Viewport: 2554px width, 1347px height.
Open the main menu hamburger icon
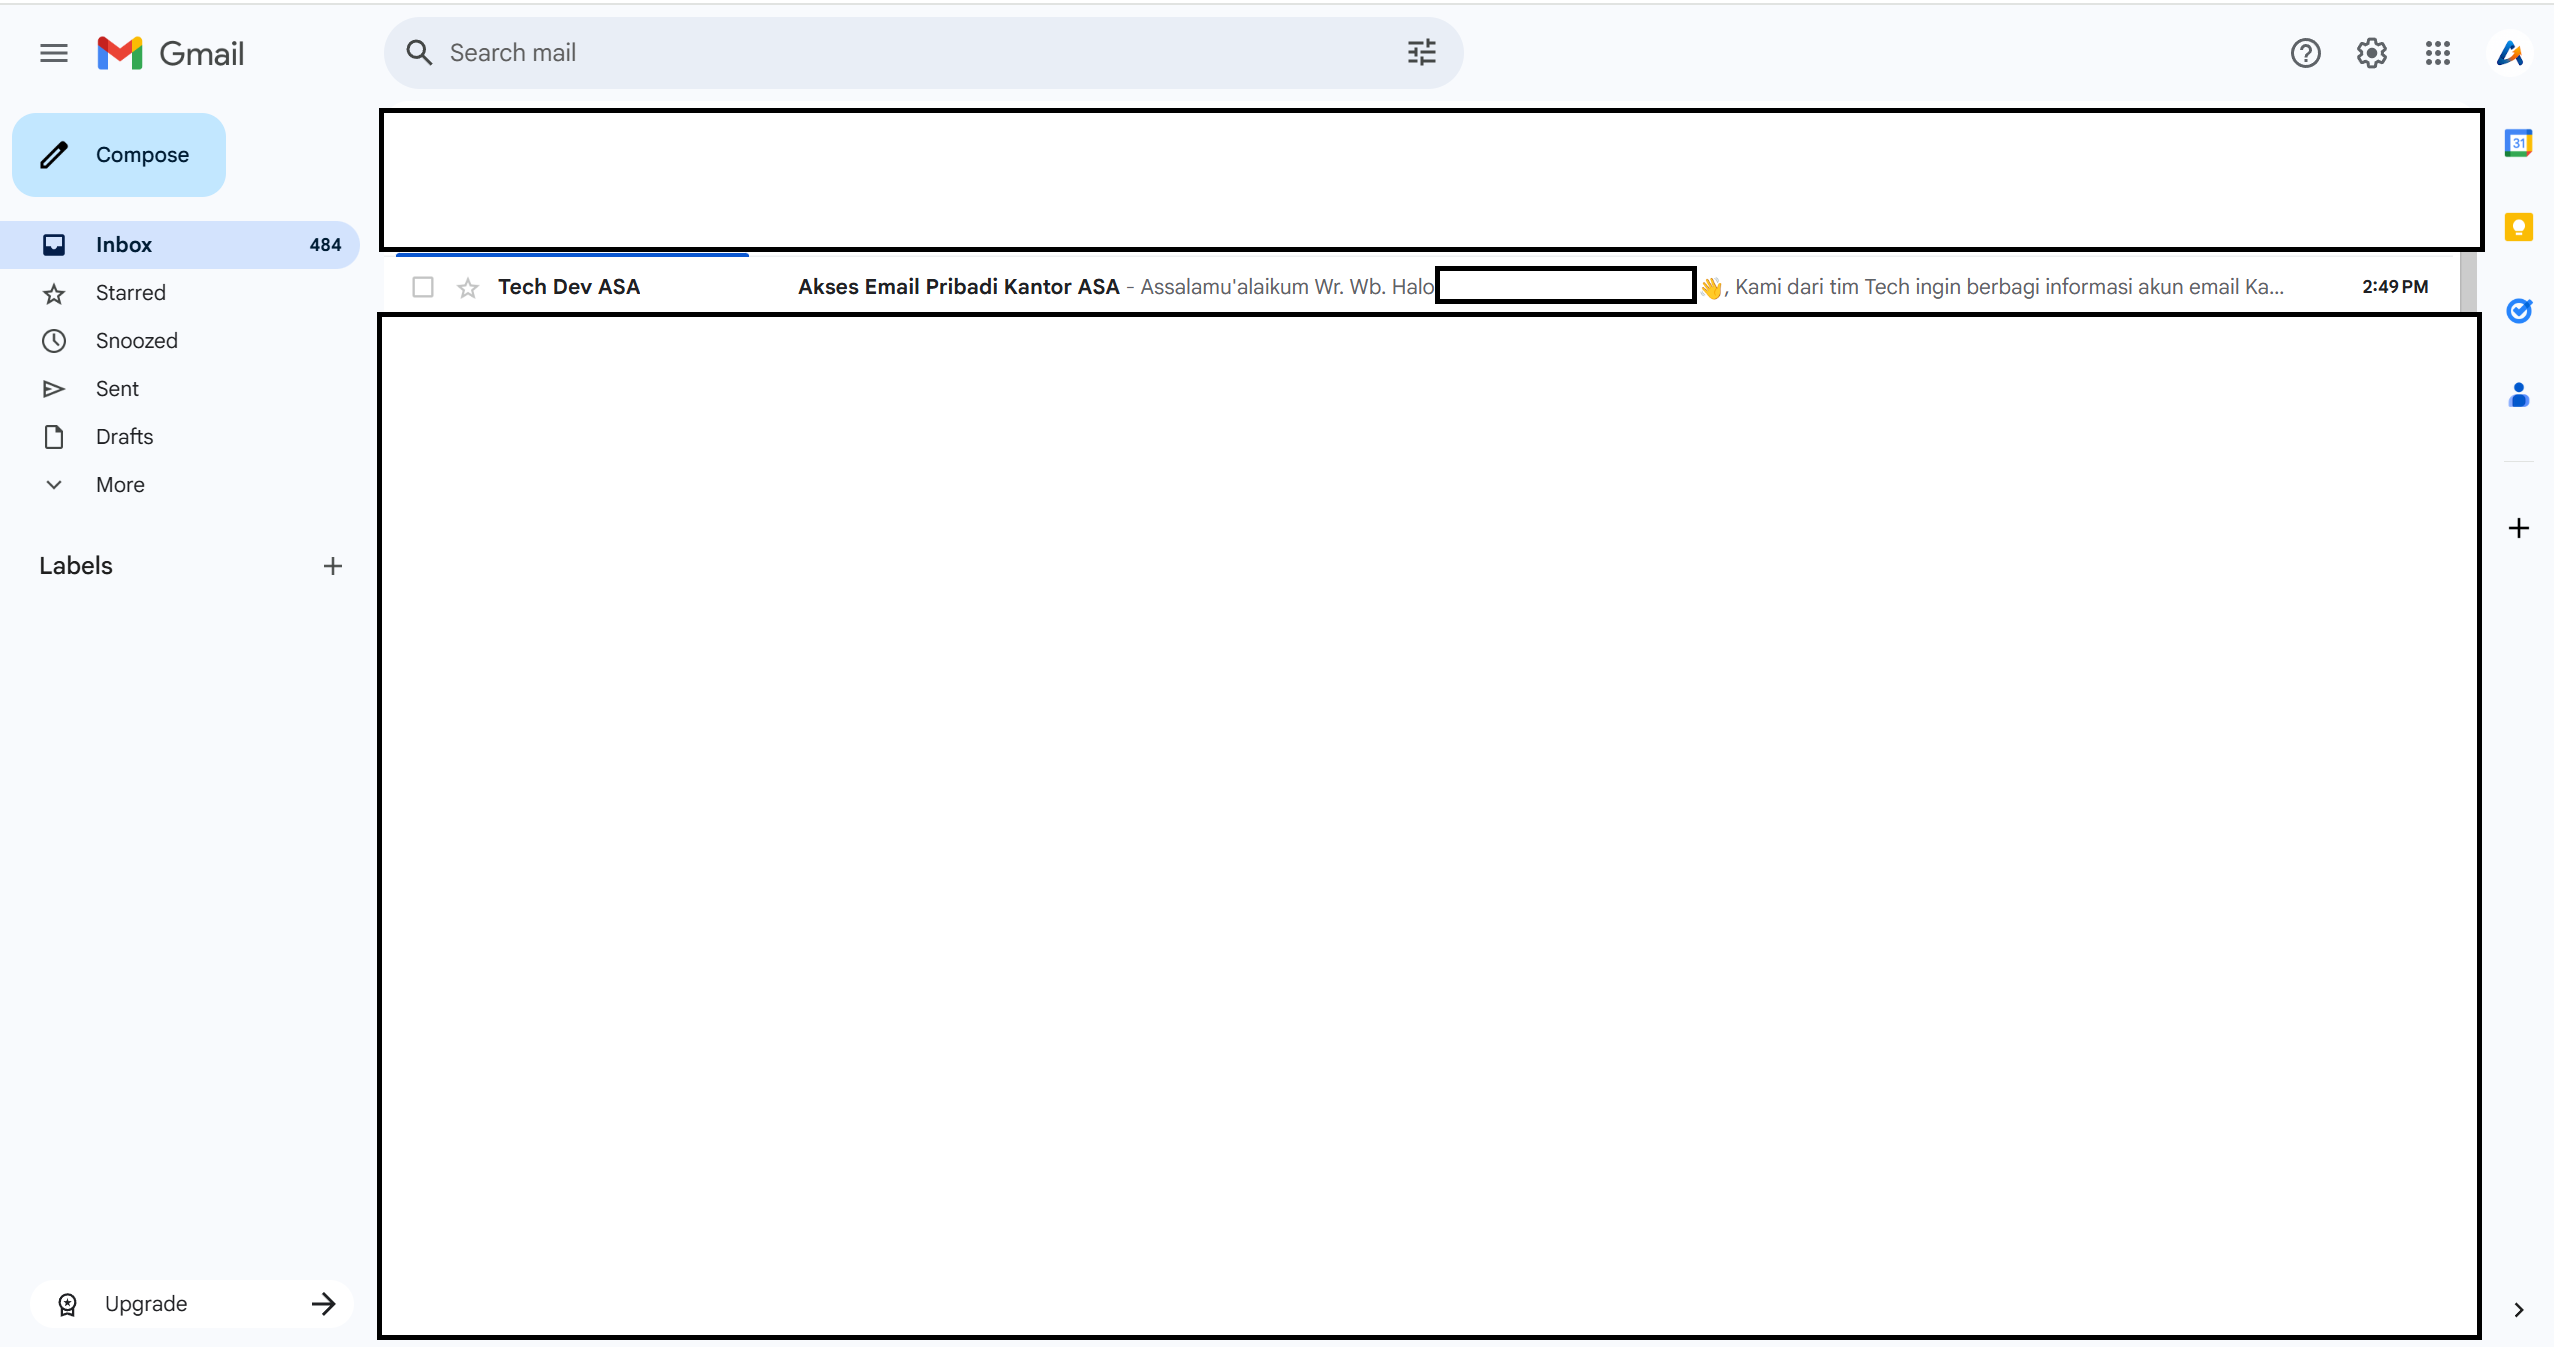click(x=54, y=53)
